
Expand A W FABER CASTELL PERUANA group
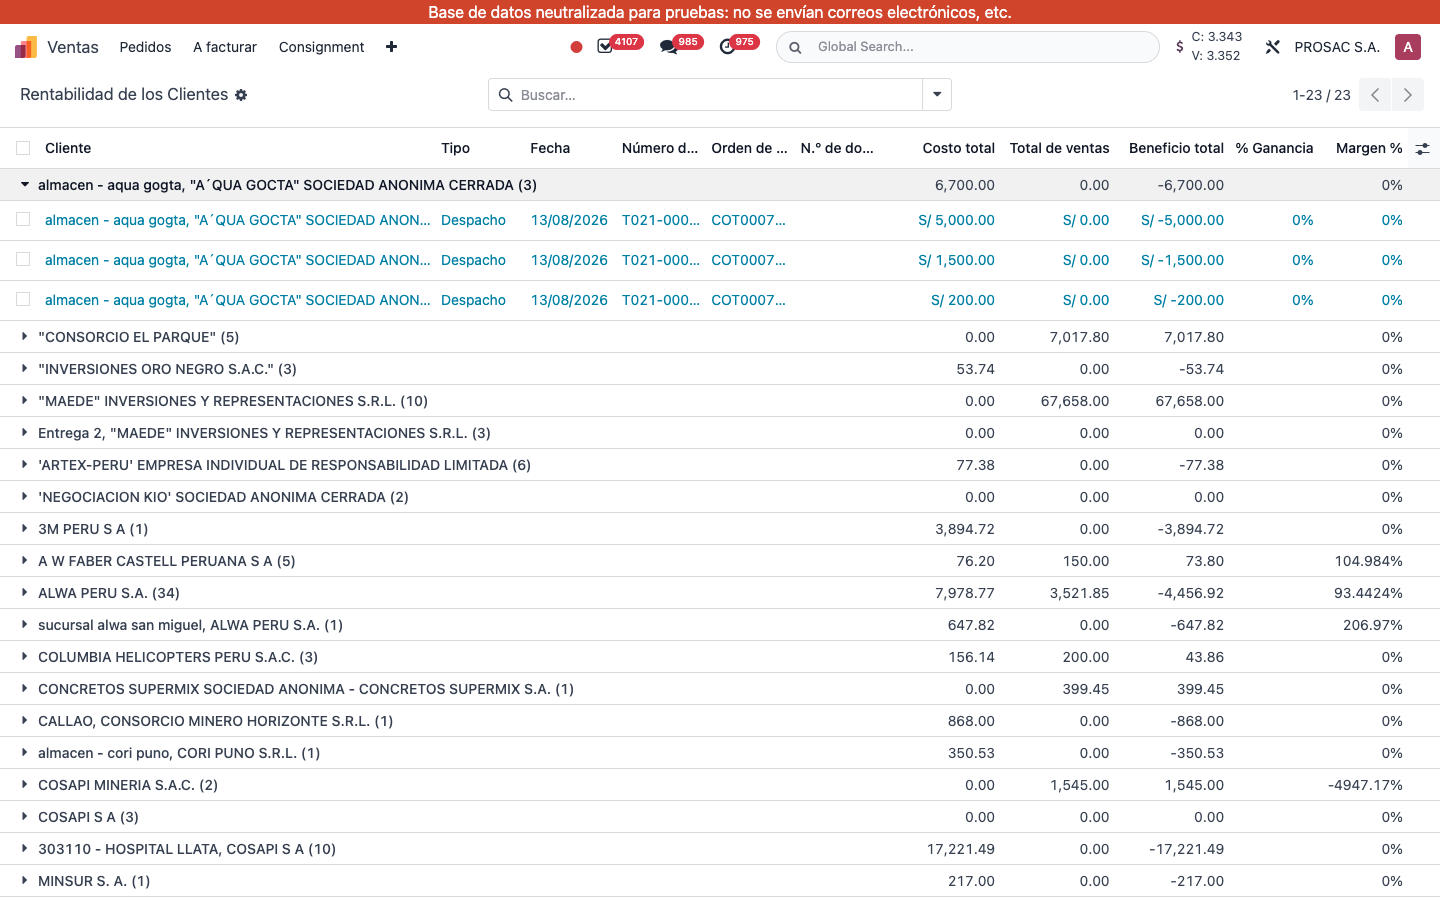[x=24, y=561]
